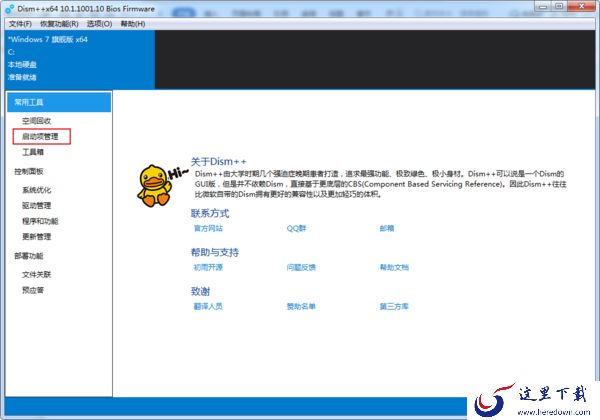Click the 官方网站 link
Screen dimensions: 600x420
pyautogui.click(x=209, y=228)
